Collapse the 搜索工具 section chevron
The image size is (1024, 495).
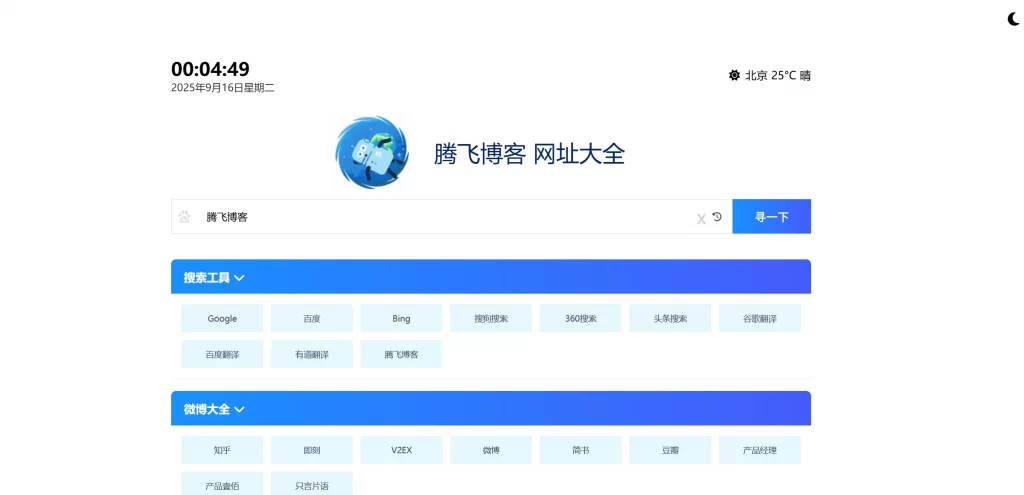pyautogui.click(x=240, y=278)
